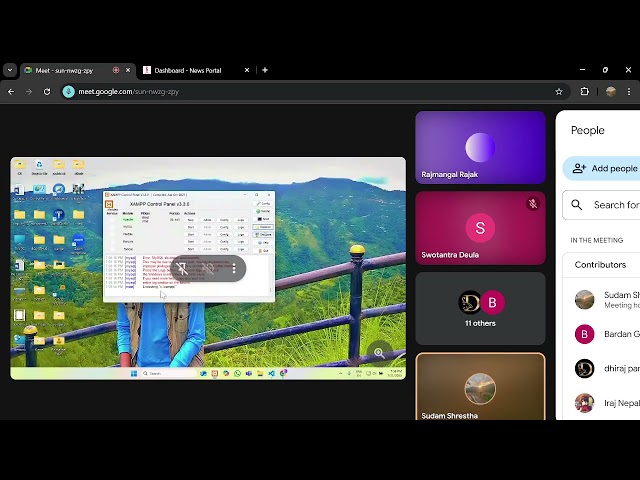Click the zoom magnifier on shared screen
Image resolution: width=640 pixels, height=480 pixels.
click(380, 353)
